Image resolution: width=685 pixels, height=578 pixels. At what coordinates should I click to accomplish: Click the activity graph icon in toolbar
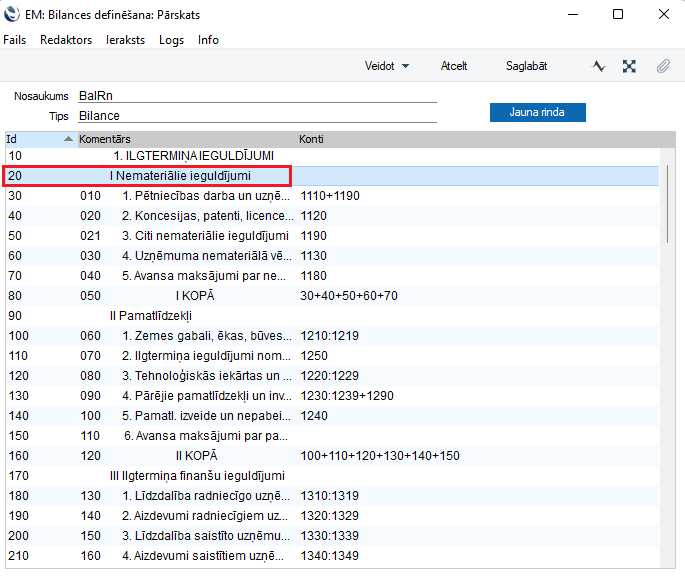click(x=599, y=66)
